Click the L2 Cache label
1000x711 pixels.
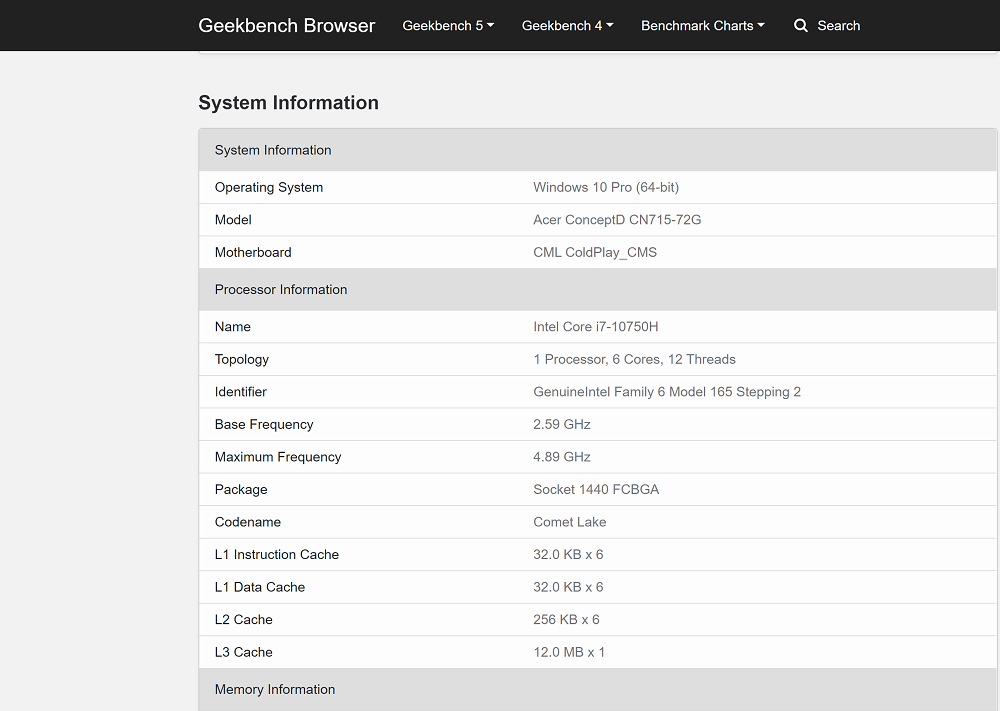pos(244,620)
